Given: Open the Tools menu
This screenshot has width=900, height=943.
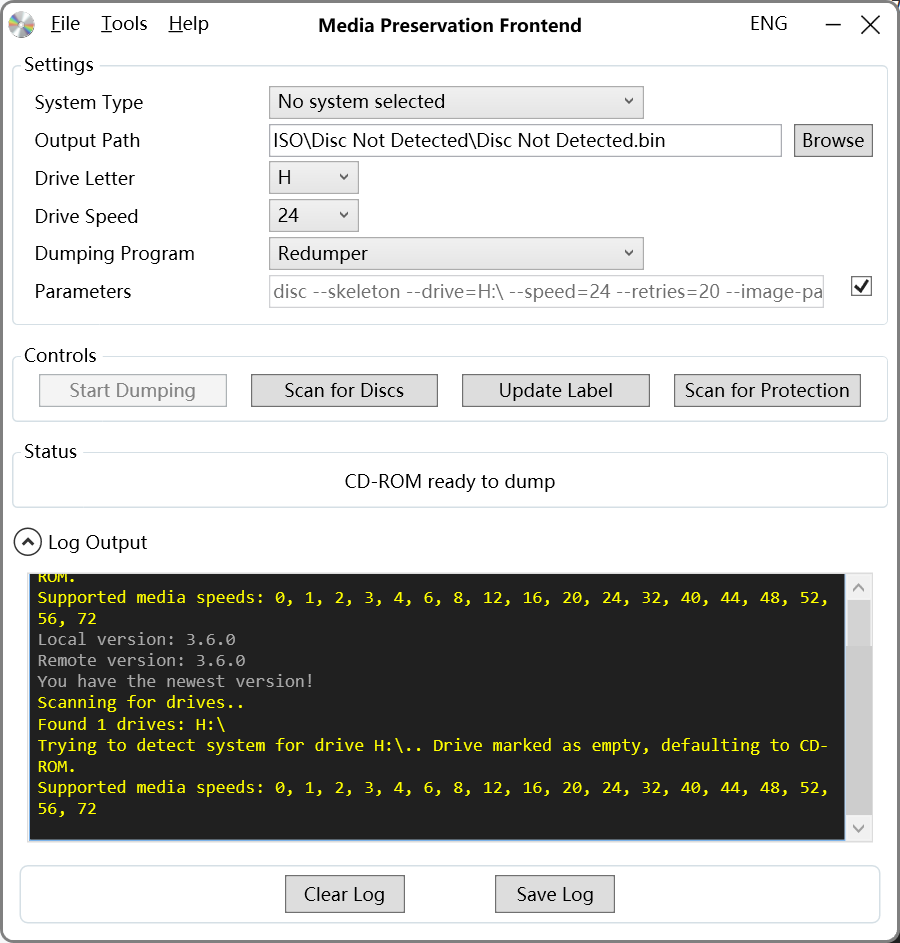Looking at the screenshot, I should (x=124, y=24).
